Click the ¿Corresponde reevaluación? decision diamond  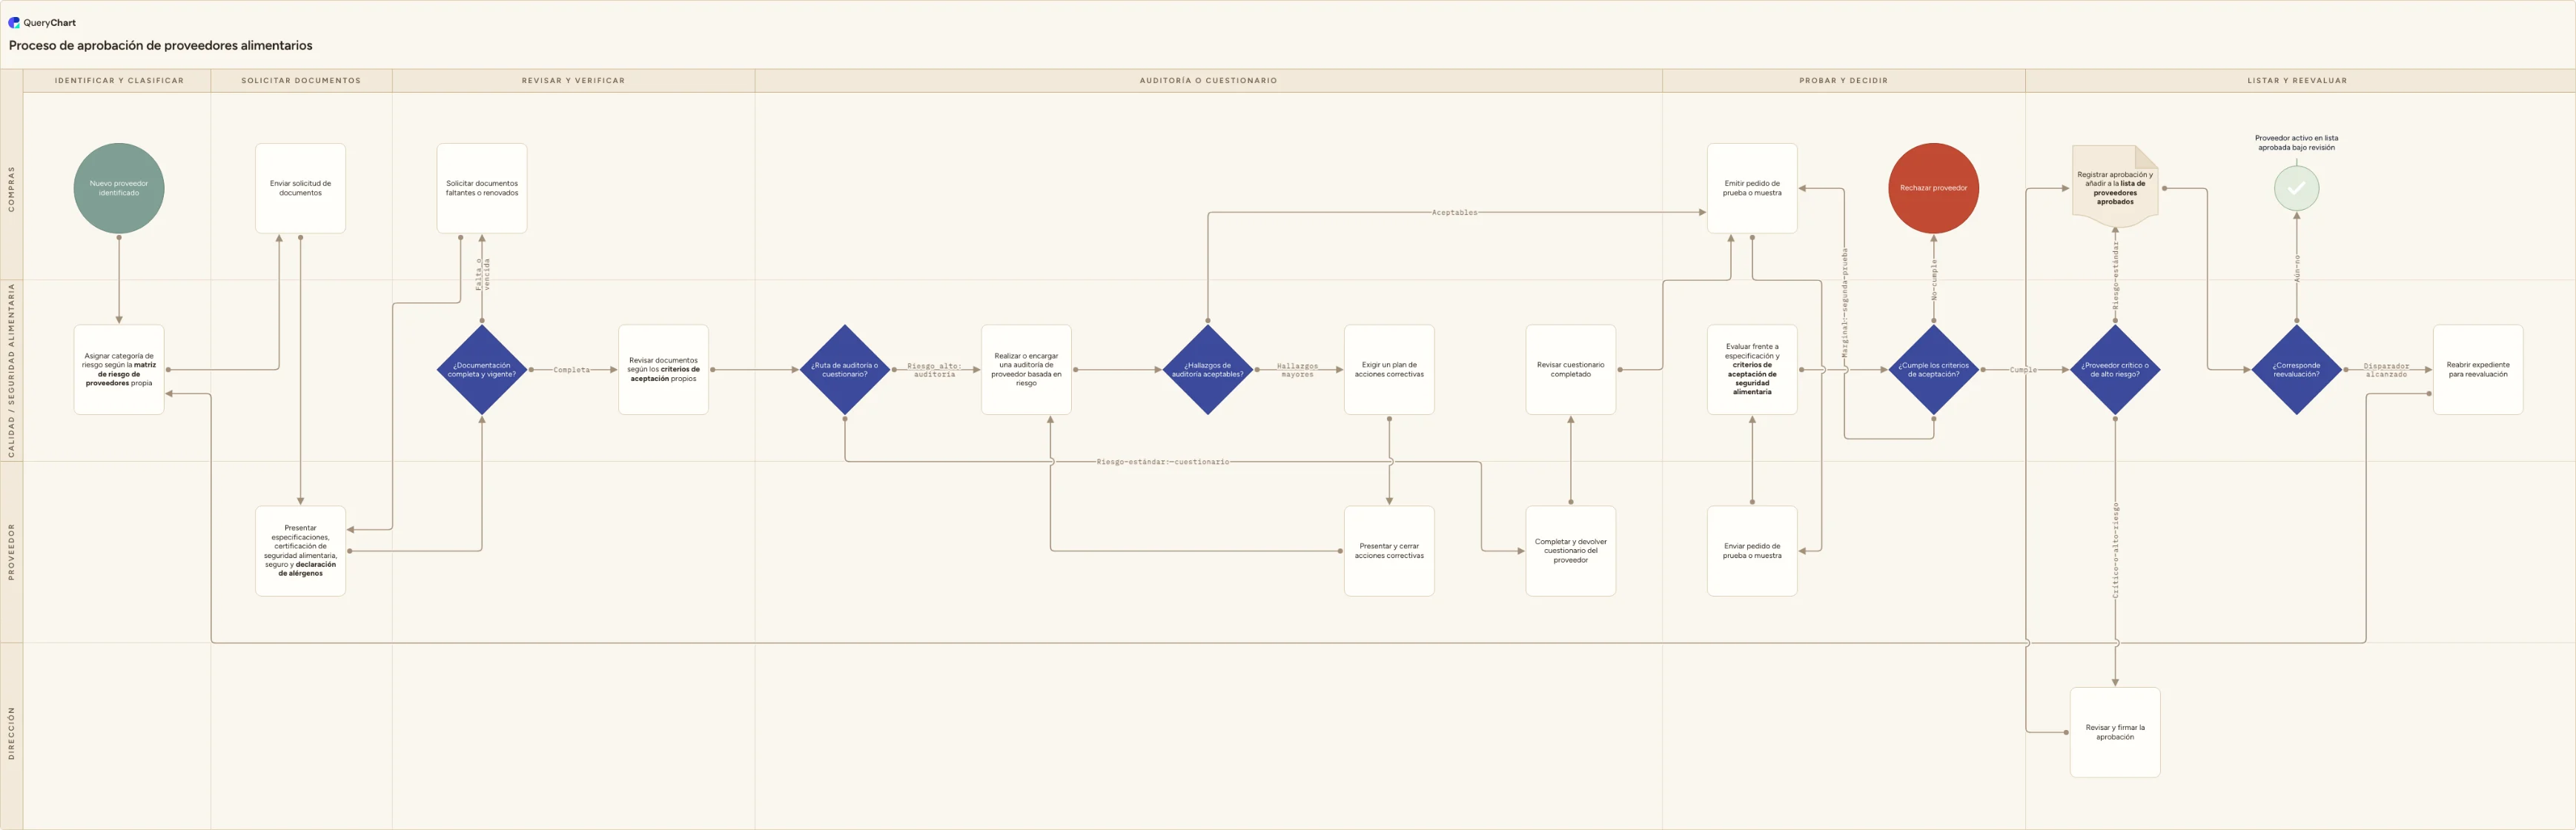point(2296,370)
